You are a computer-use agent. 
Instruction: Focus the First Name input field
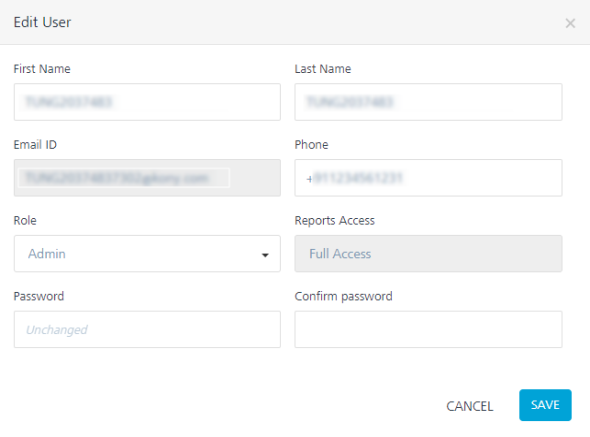click(147, 102)
